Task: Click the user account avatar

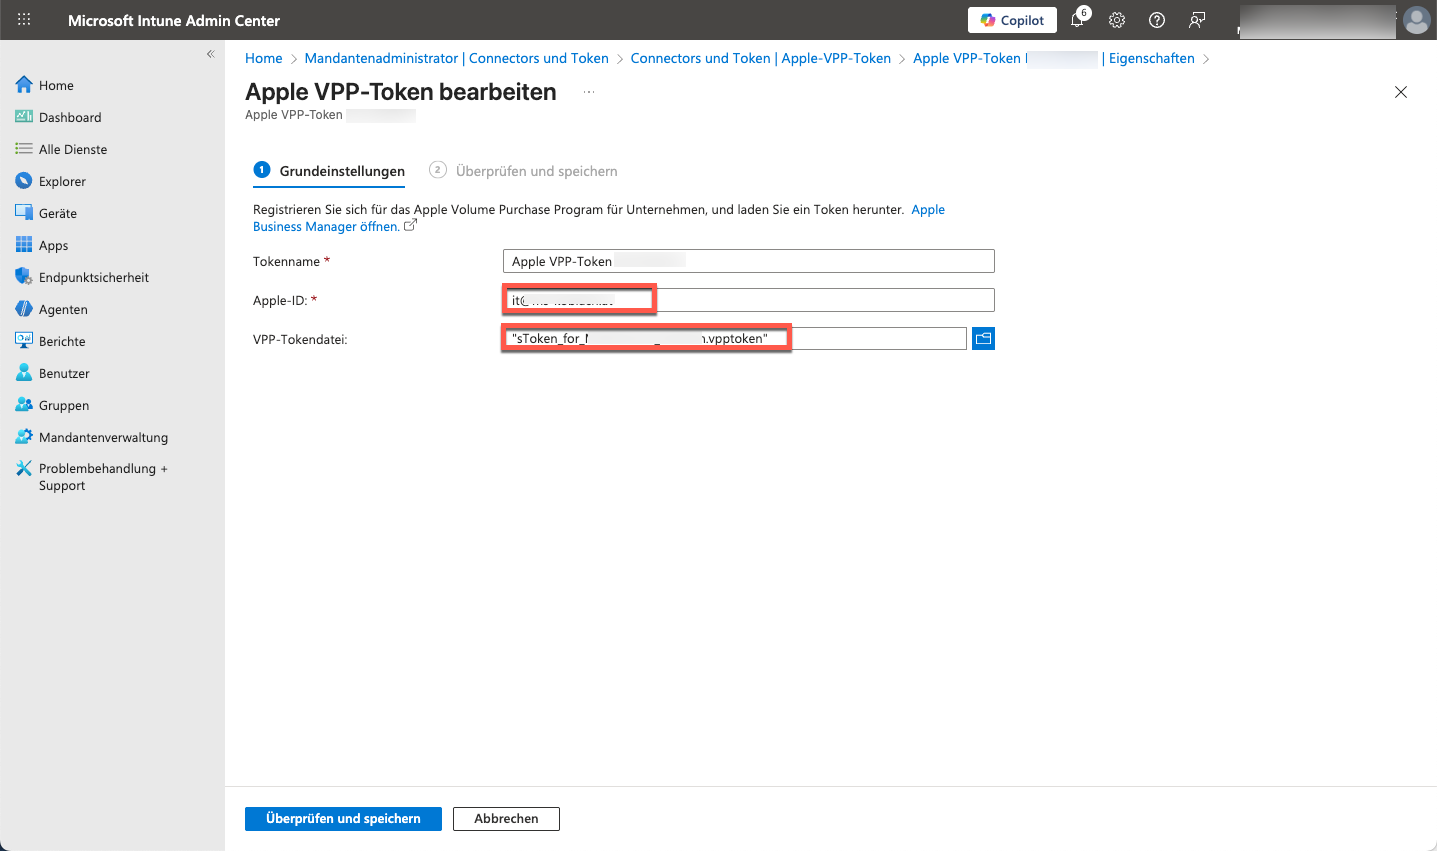Action: coord(1416,20)
